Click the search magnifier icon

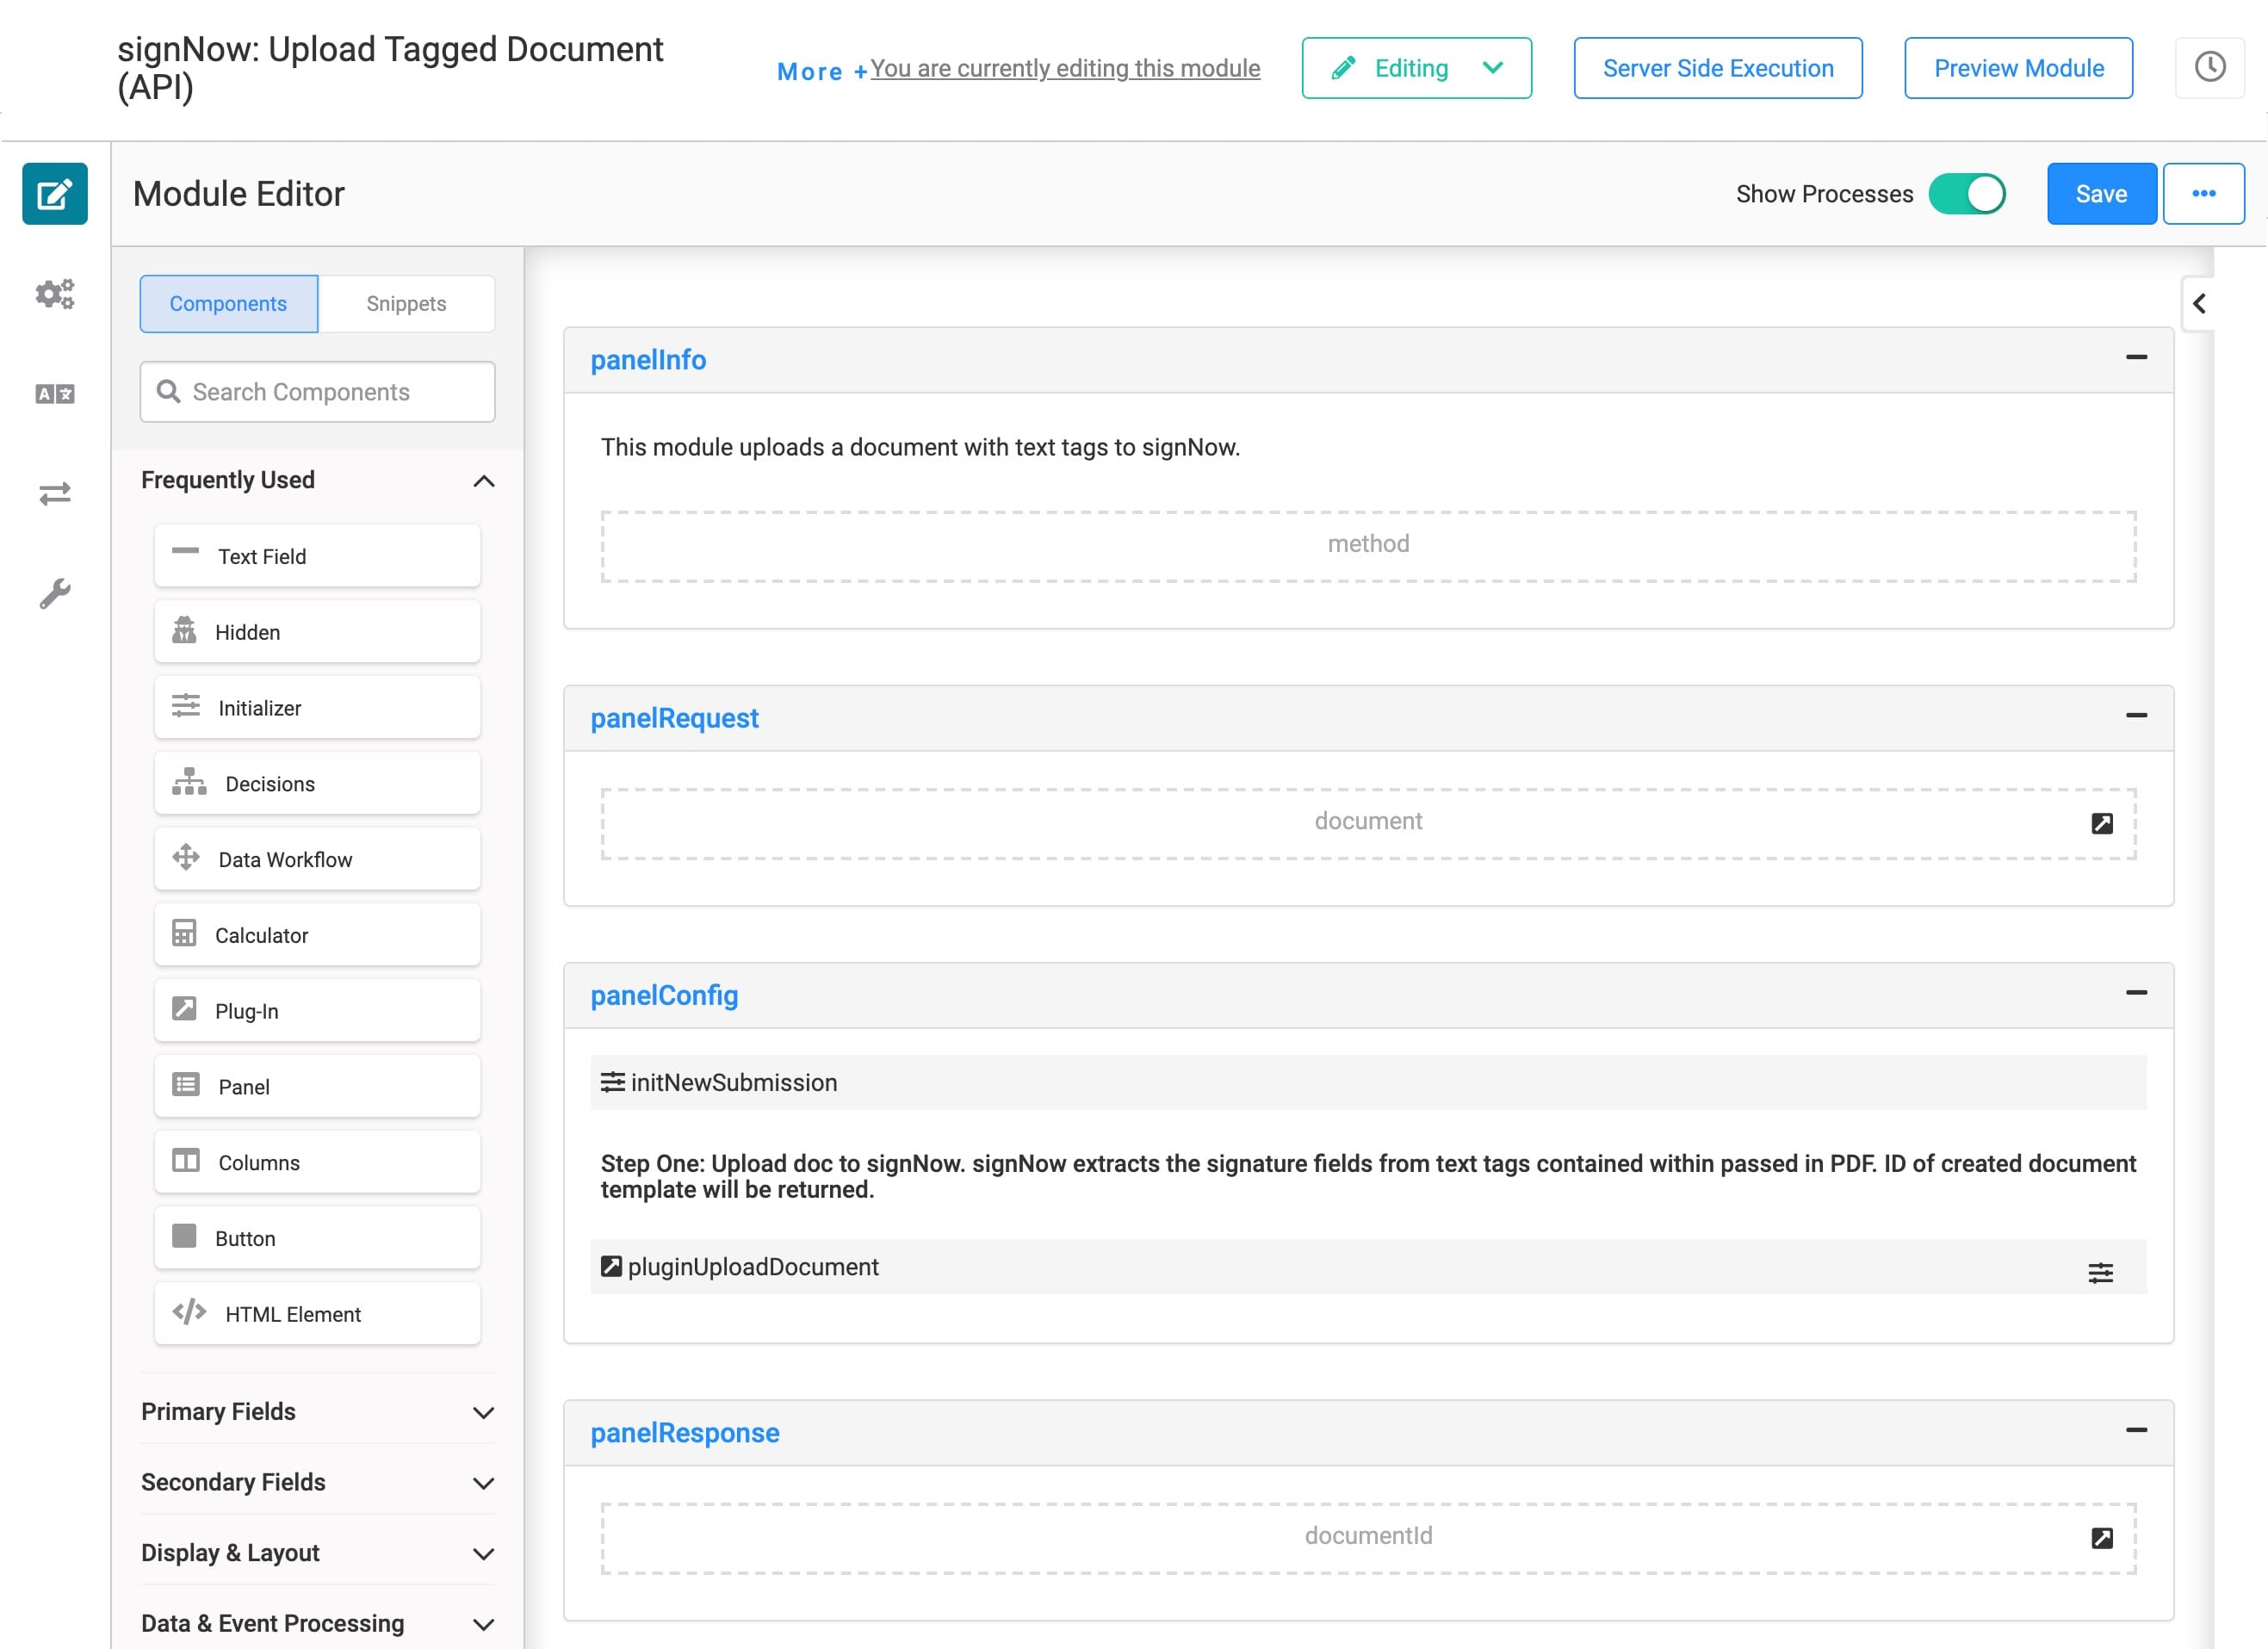pyautogui.click(x=168, y=391)
